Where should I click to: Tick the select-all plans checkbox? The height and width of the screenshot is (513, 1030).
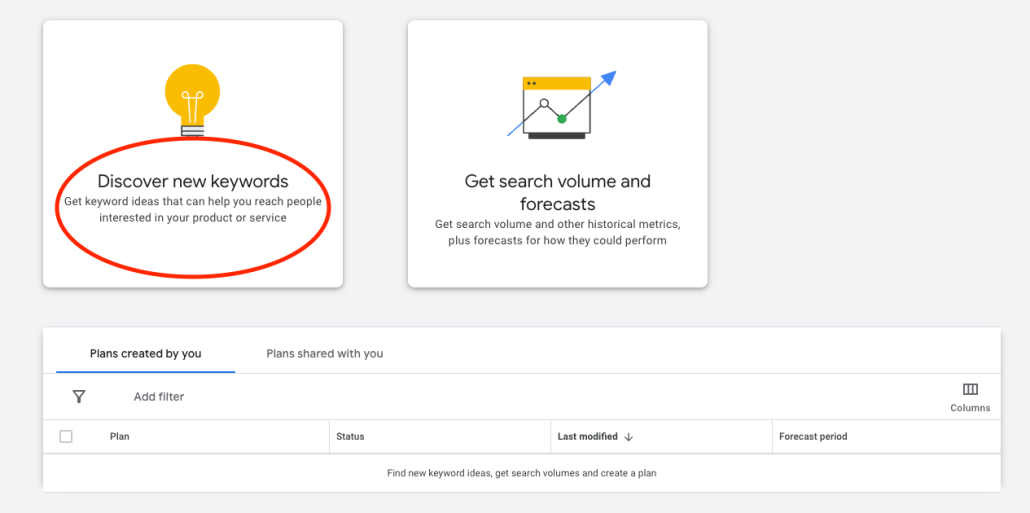point(66,437)
